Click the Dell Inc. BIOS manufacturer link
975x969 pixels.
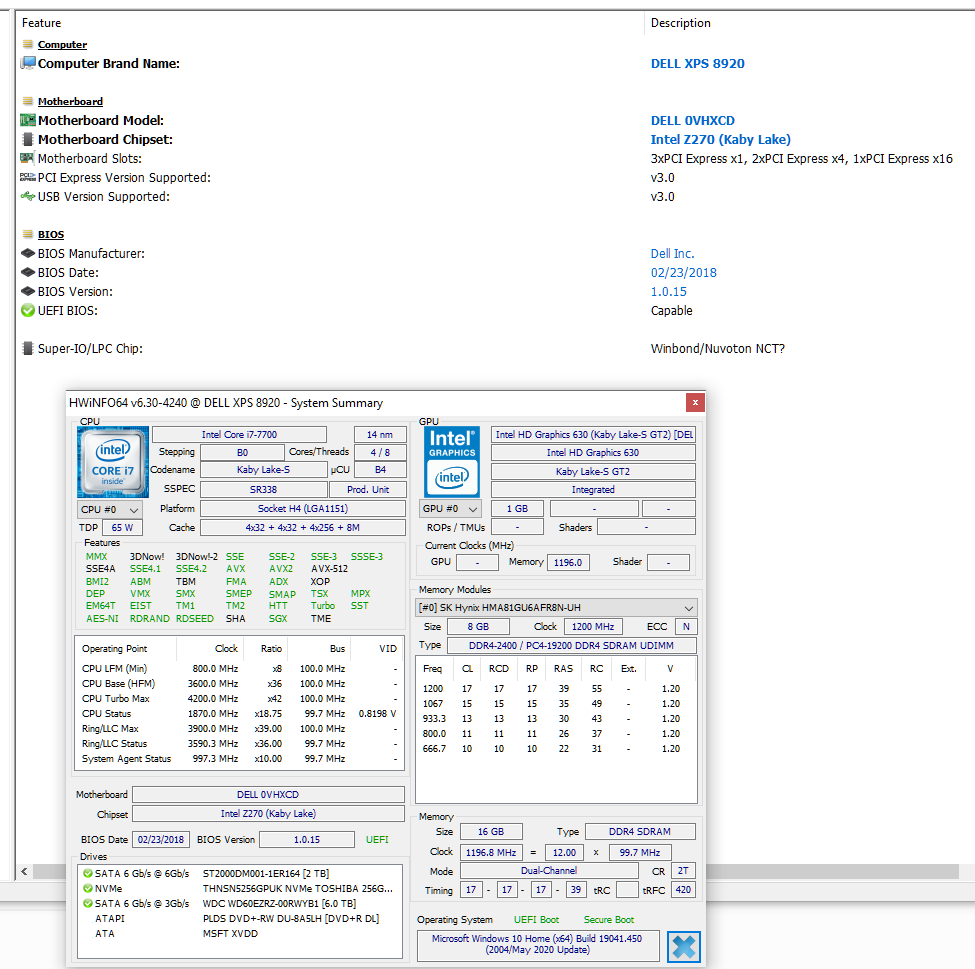click(x=673, y=253)
